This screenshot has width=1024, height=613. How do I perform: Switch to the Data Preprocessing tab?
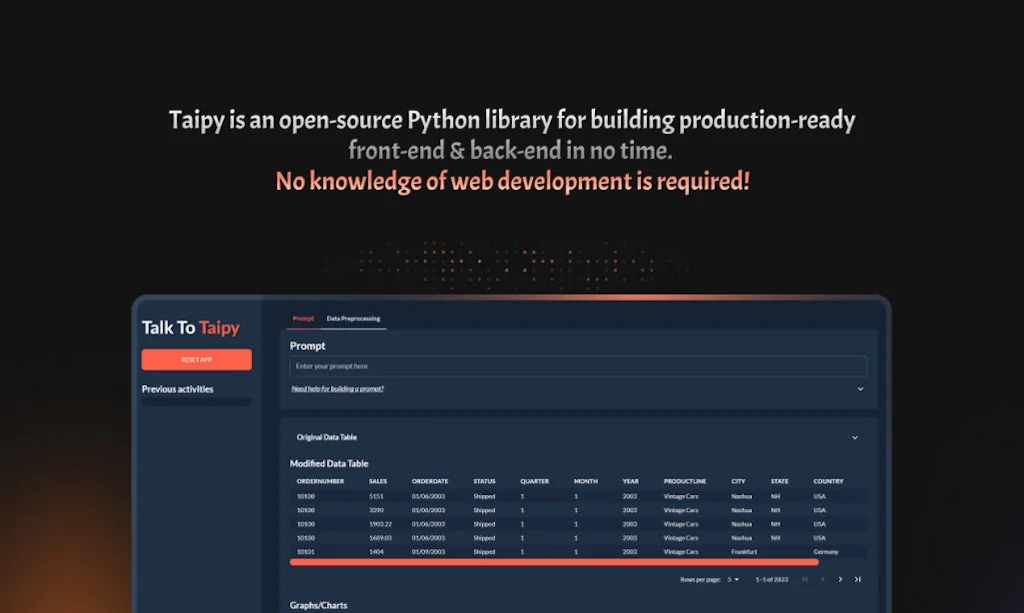pyautogui.click(x=352, y=318)
